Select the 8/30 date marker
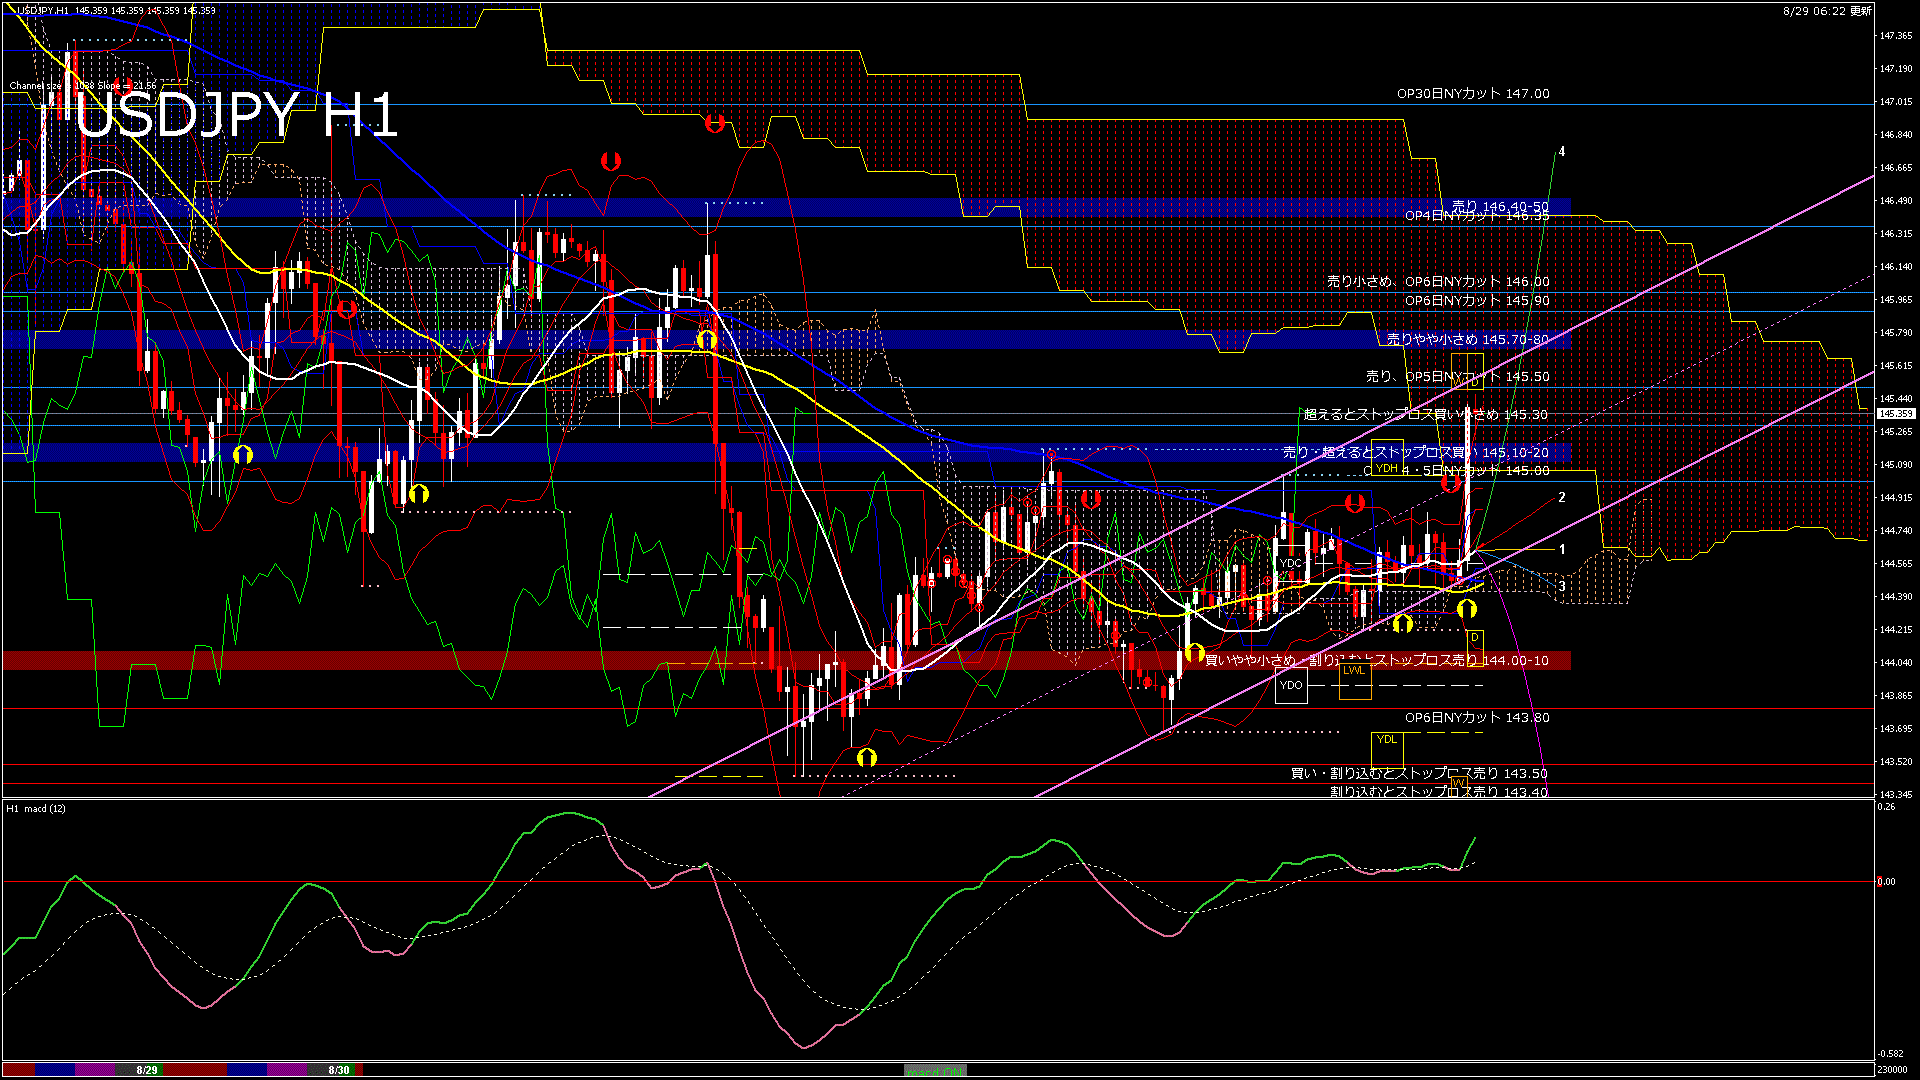The width and height of the screenshot is (1920, 1080). [339, 1070]
